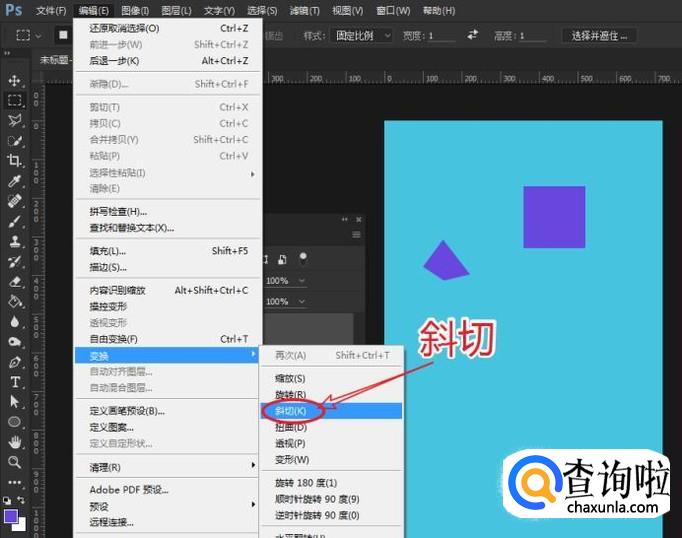Viewport: 682px width, 538px height.
Task: Select the Rectangular Marquee tool
Action: click(x=15, y=100)
